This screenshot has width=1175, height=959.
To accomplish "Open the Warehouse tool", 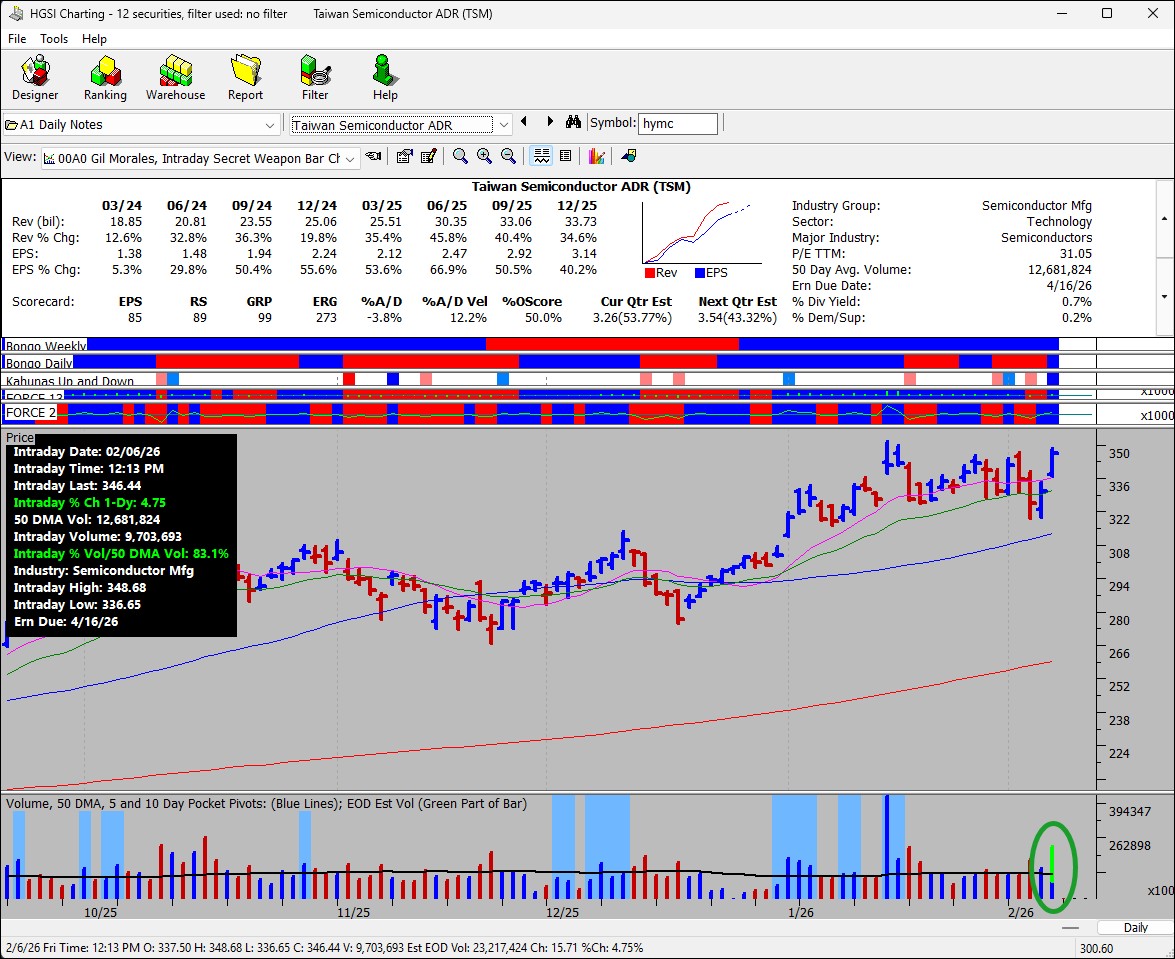I will point(175,78).
